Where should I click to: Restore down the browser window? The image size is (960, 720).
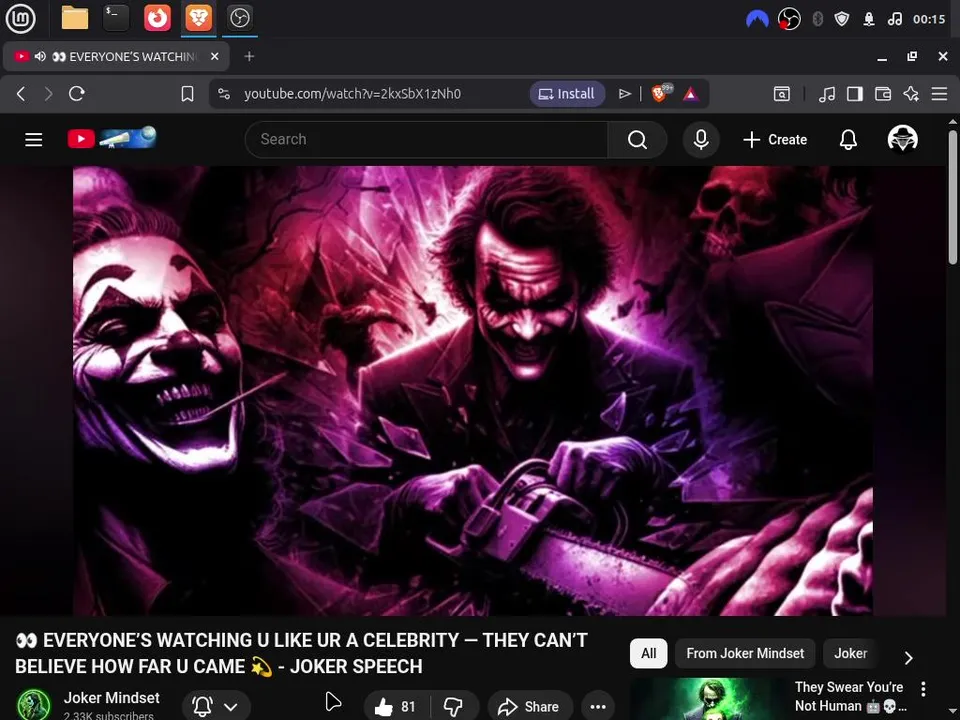pos(912,56)
